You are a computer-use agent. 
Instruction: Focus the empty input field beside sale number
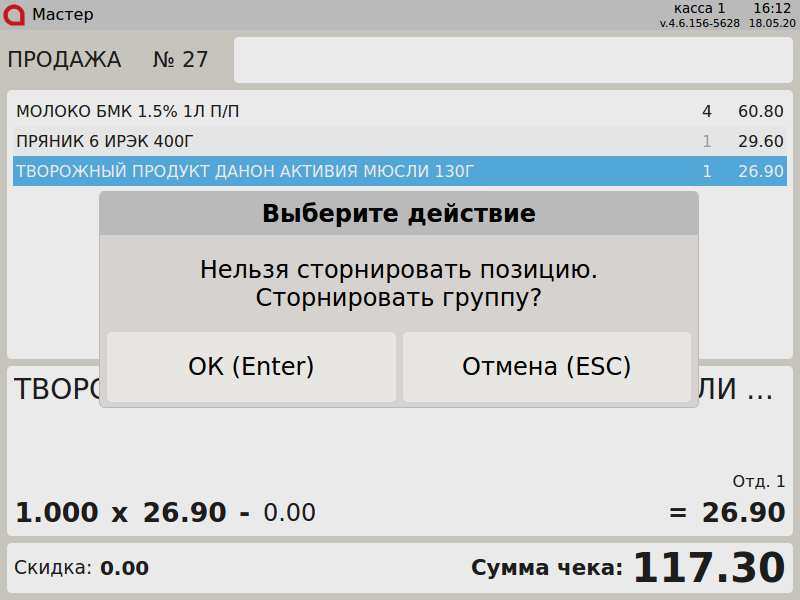coord(513,60)
